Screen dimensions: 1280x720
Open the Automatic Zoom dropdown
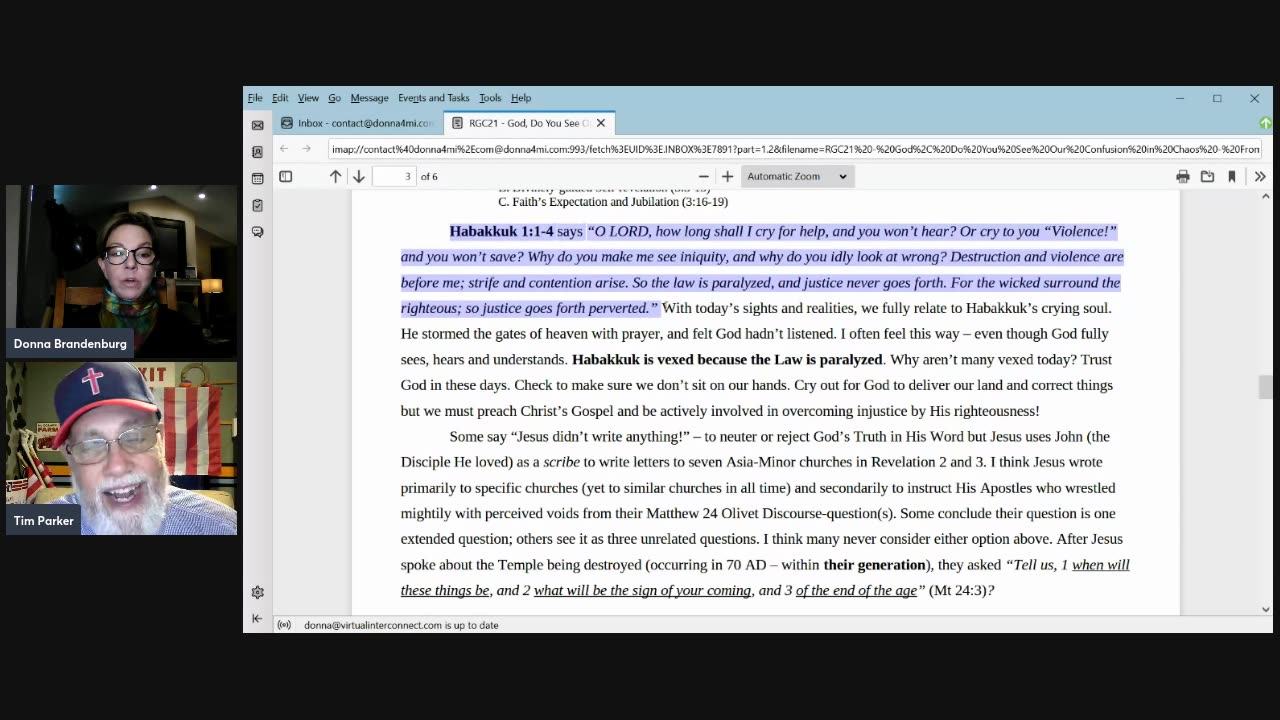(796, 176)
